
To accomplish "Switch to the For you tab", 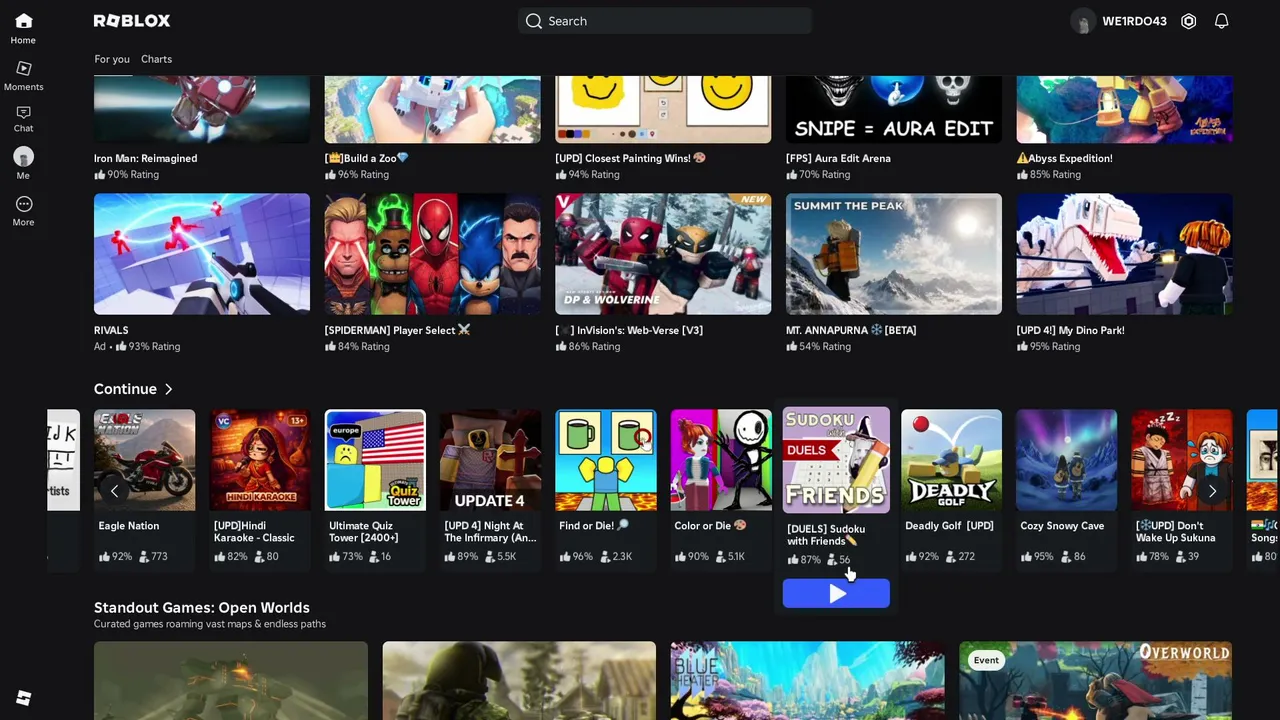I will click(112, 59).
